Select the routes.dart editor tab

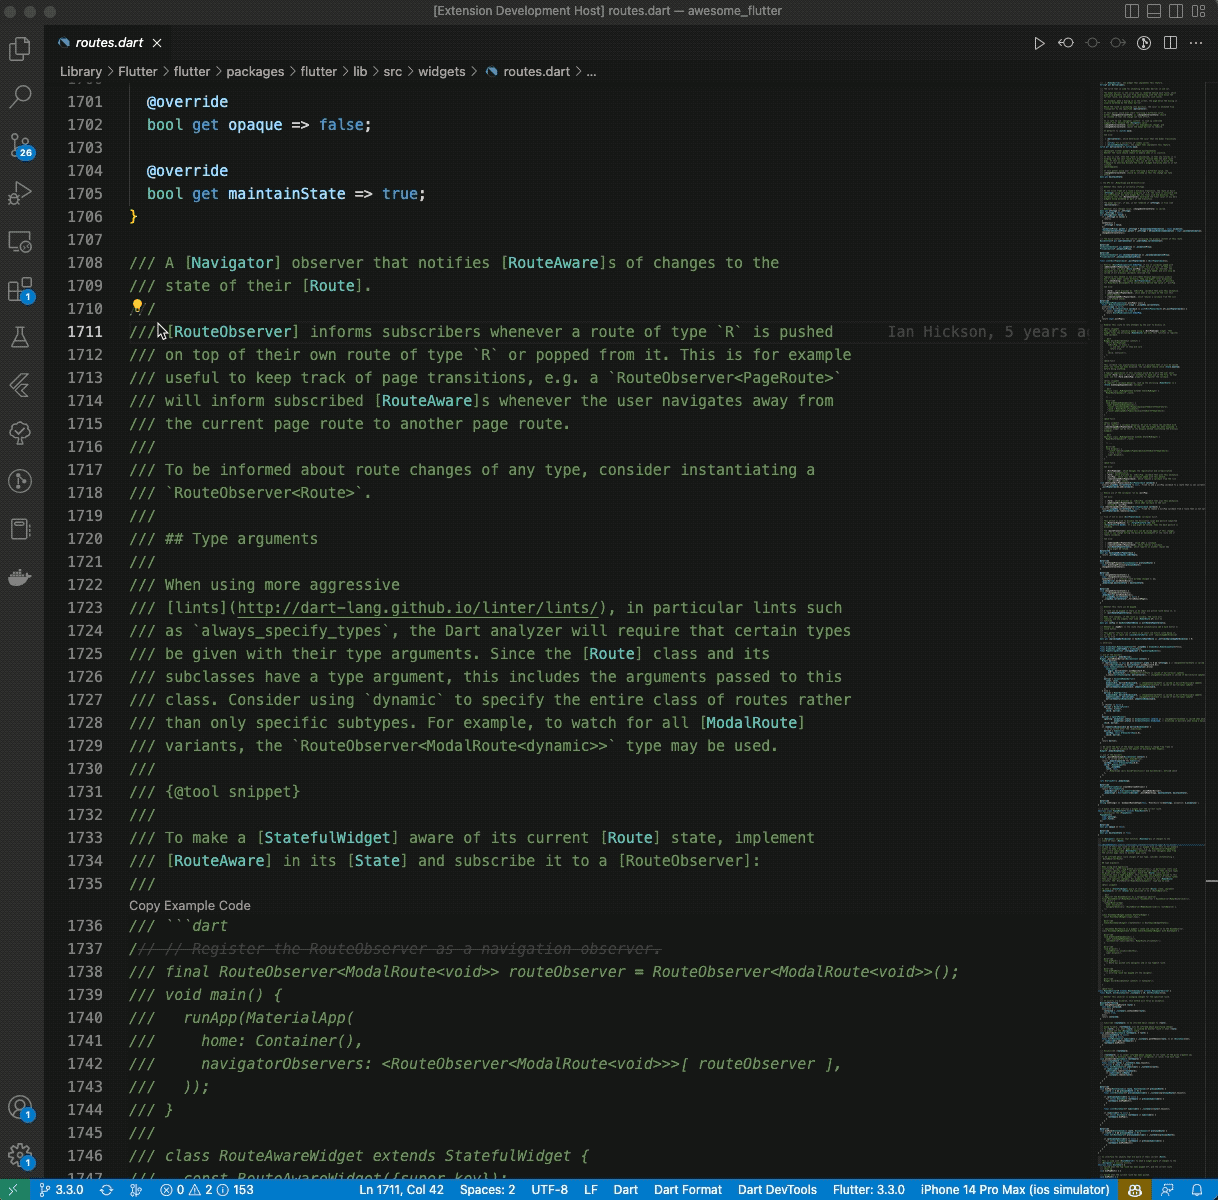coord(109,43)
